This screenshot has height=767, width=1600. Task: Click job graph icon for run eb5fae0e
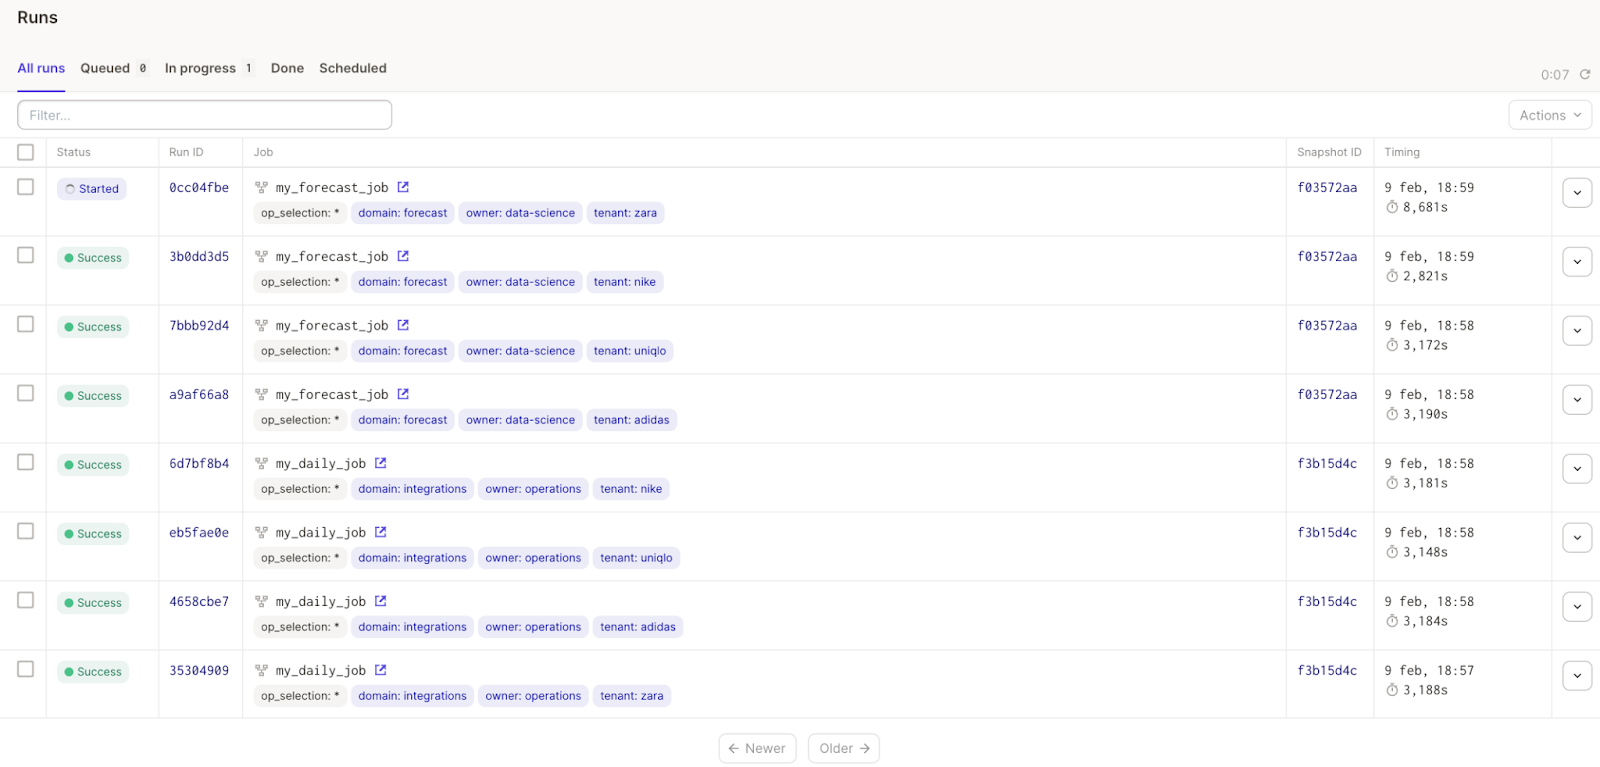coord(262,533)
